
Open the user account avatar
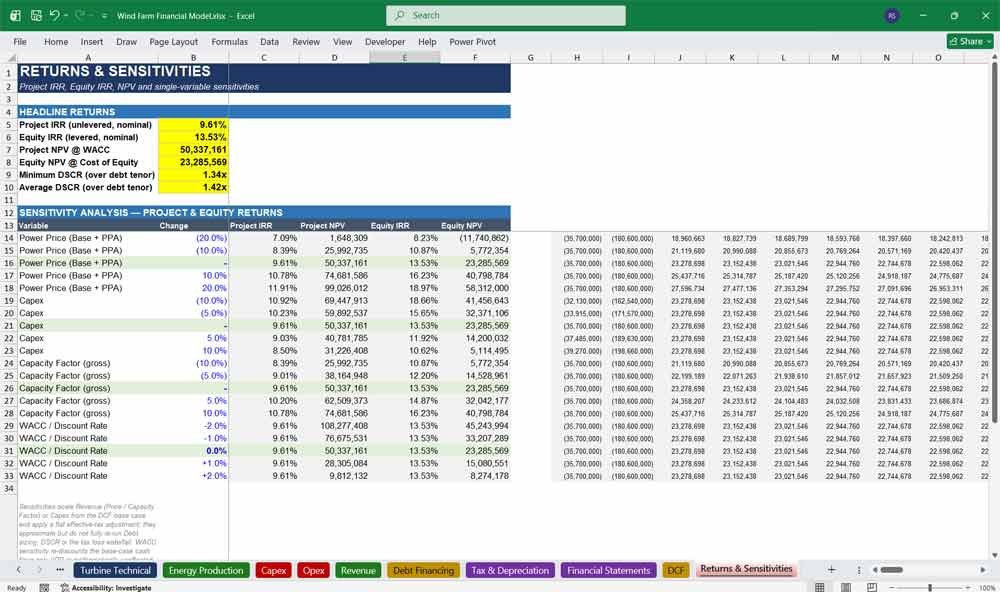pos(892,15)
